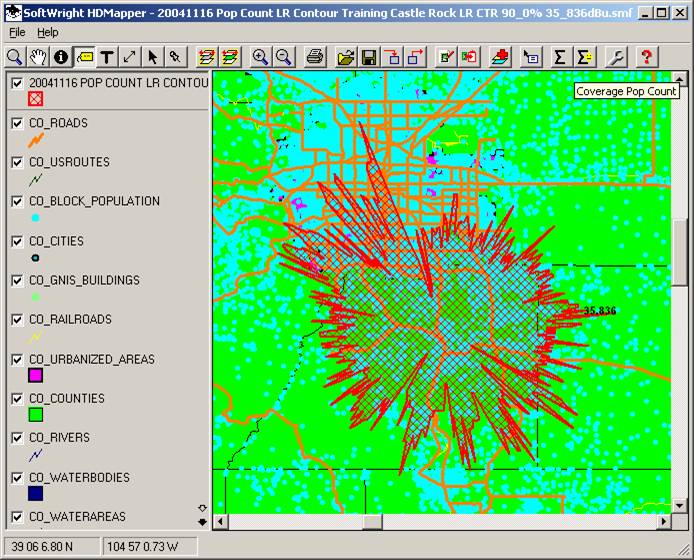Select the diagonal measure arrow tool

point(130,57)
